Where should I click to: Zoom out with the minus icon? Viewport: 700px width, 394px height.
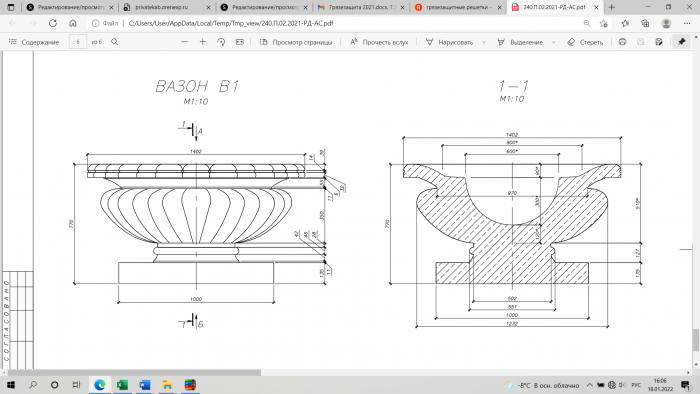(x=184, y=42)
